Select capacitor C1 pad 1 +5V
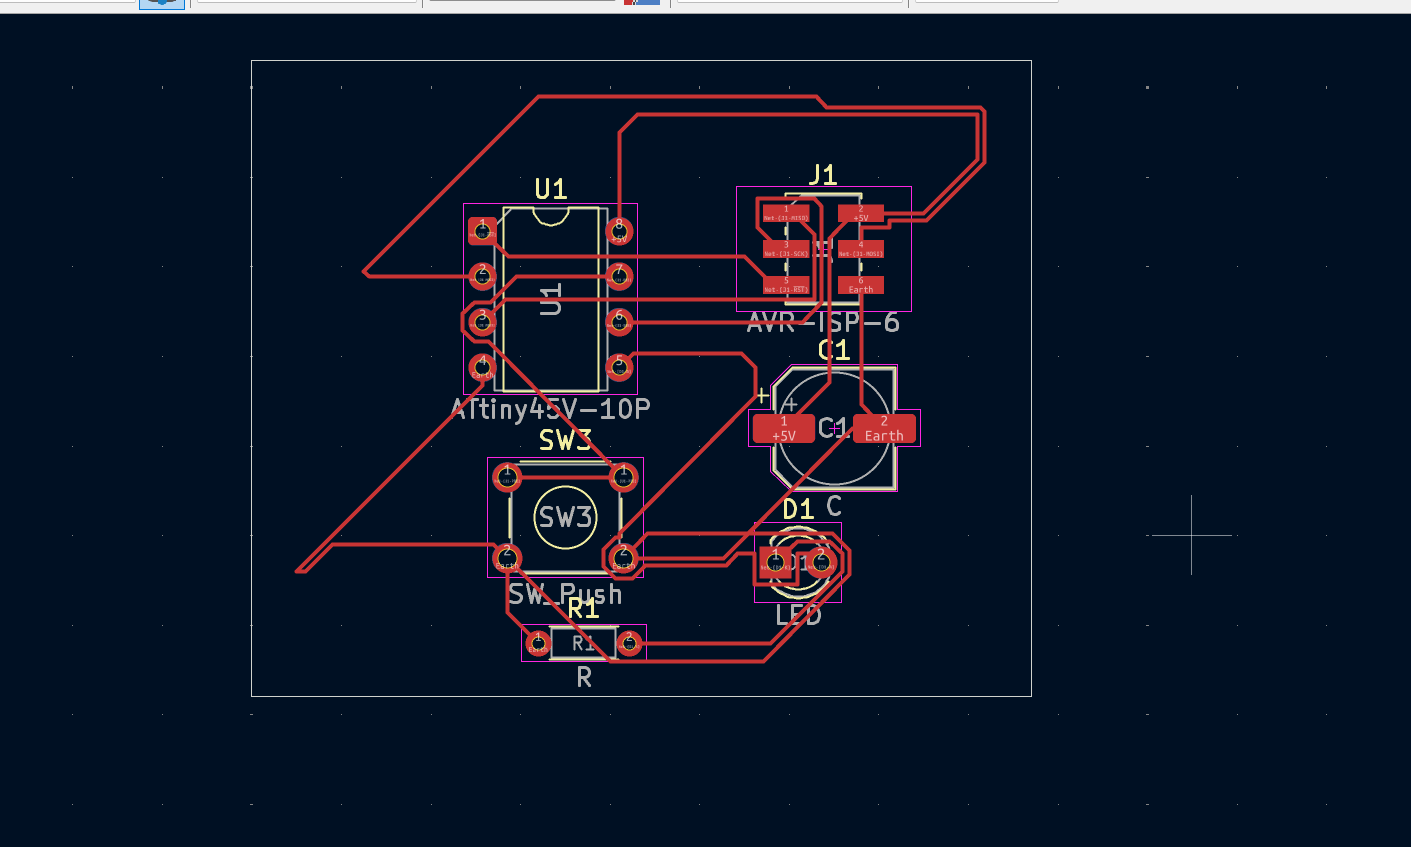Screen dimensions: 1411x847 783,429
